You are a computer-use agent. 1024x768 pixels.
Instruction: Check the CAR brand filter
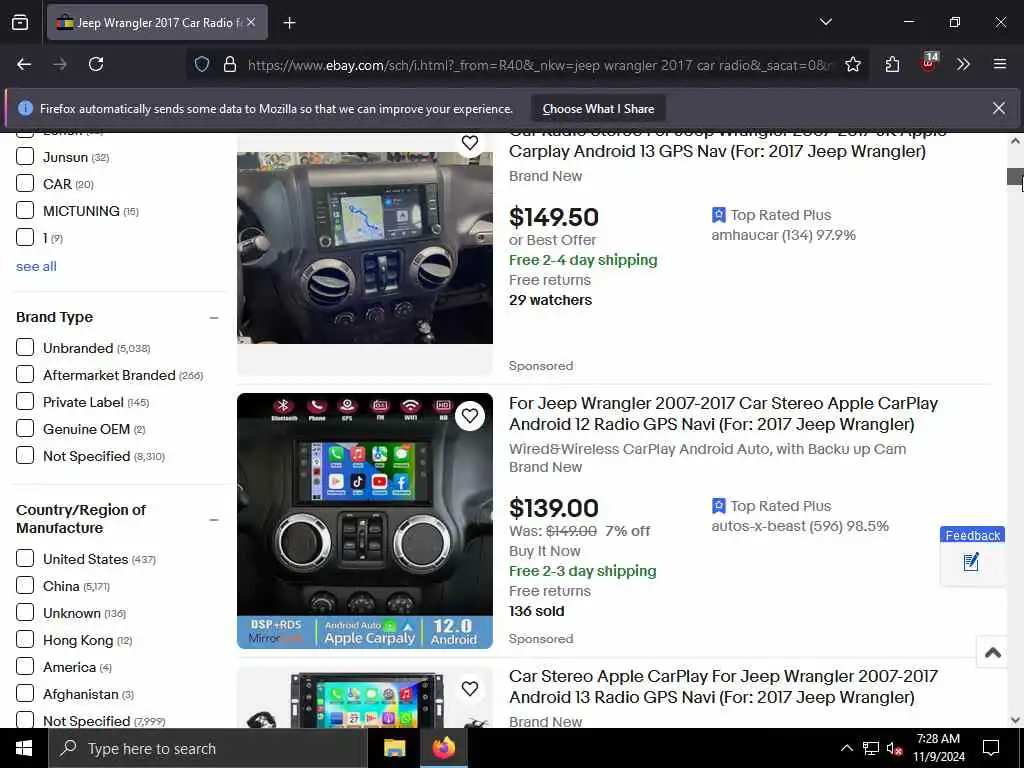pyautogui.click(x=25, y=184)
